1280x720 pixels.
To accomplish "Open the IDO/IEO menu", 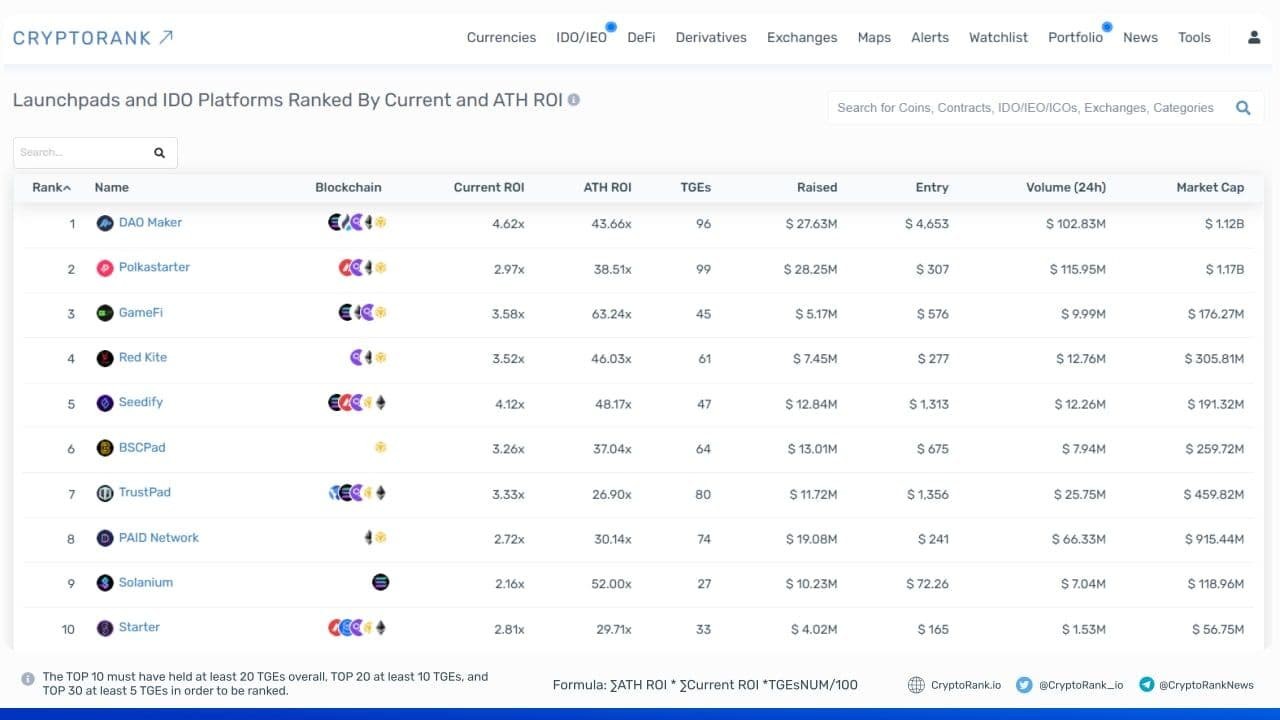I will click(582, 37).
